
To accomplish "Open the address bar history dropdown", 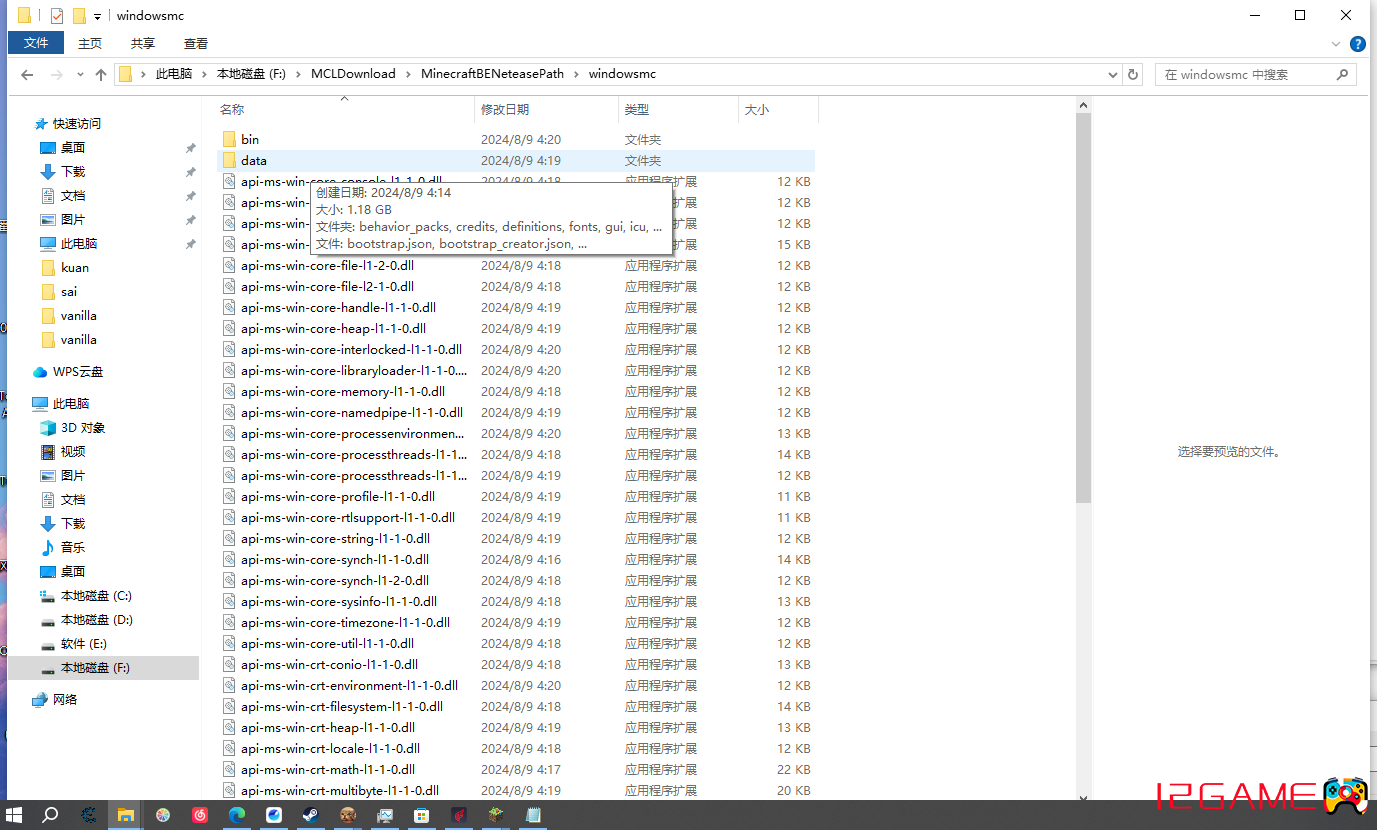I will (x=1113, y=74).
